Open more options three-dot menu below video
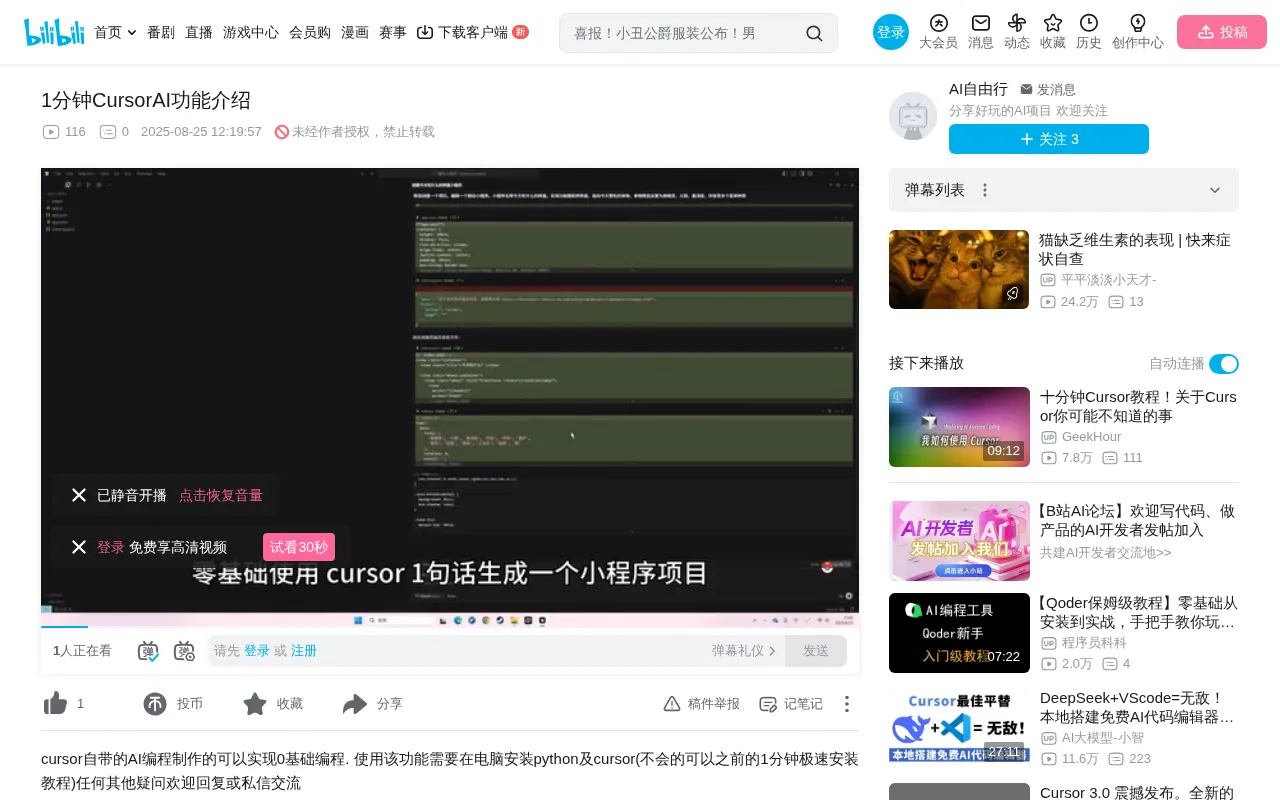The width and height of the screenshot is (1280, 800). (847, 704)
